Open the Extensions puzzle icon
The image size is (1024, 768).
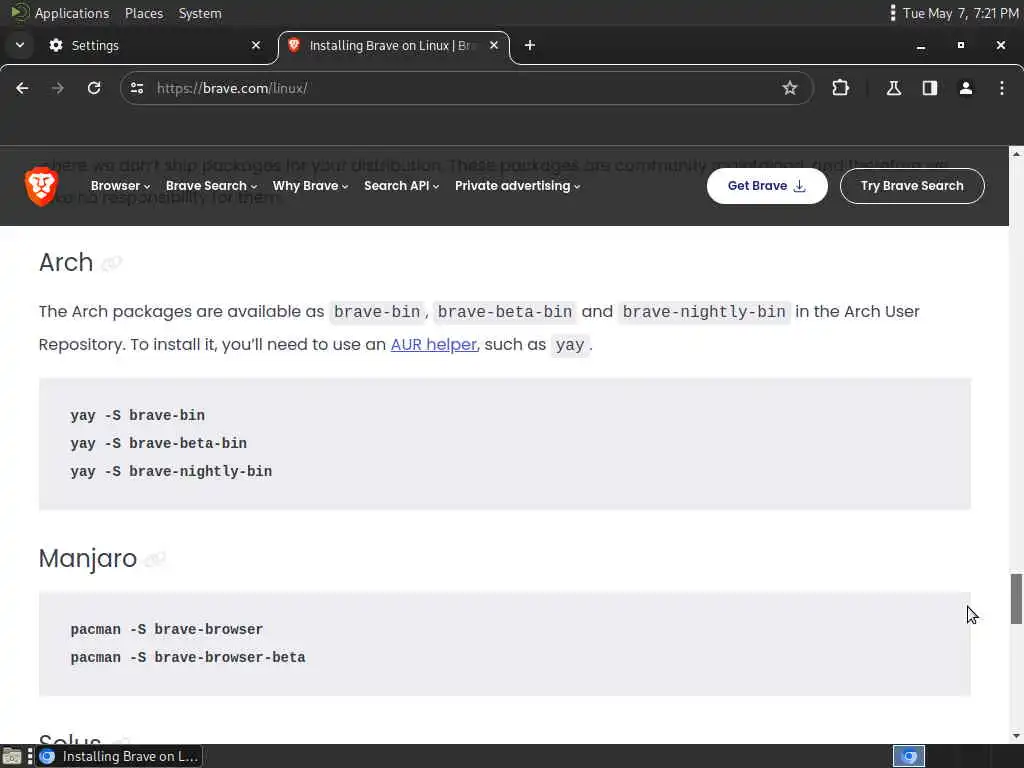[x=840, y=88]
